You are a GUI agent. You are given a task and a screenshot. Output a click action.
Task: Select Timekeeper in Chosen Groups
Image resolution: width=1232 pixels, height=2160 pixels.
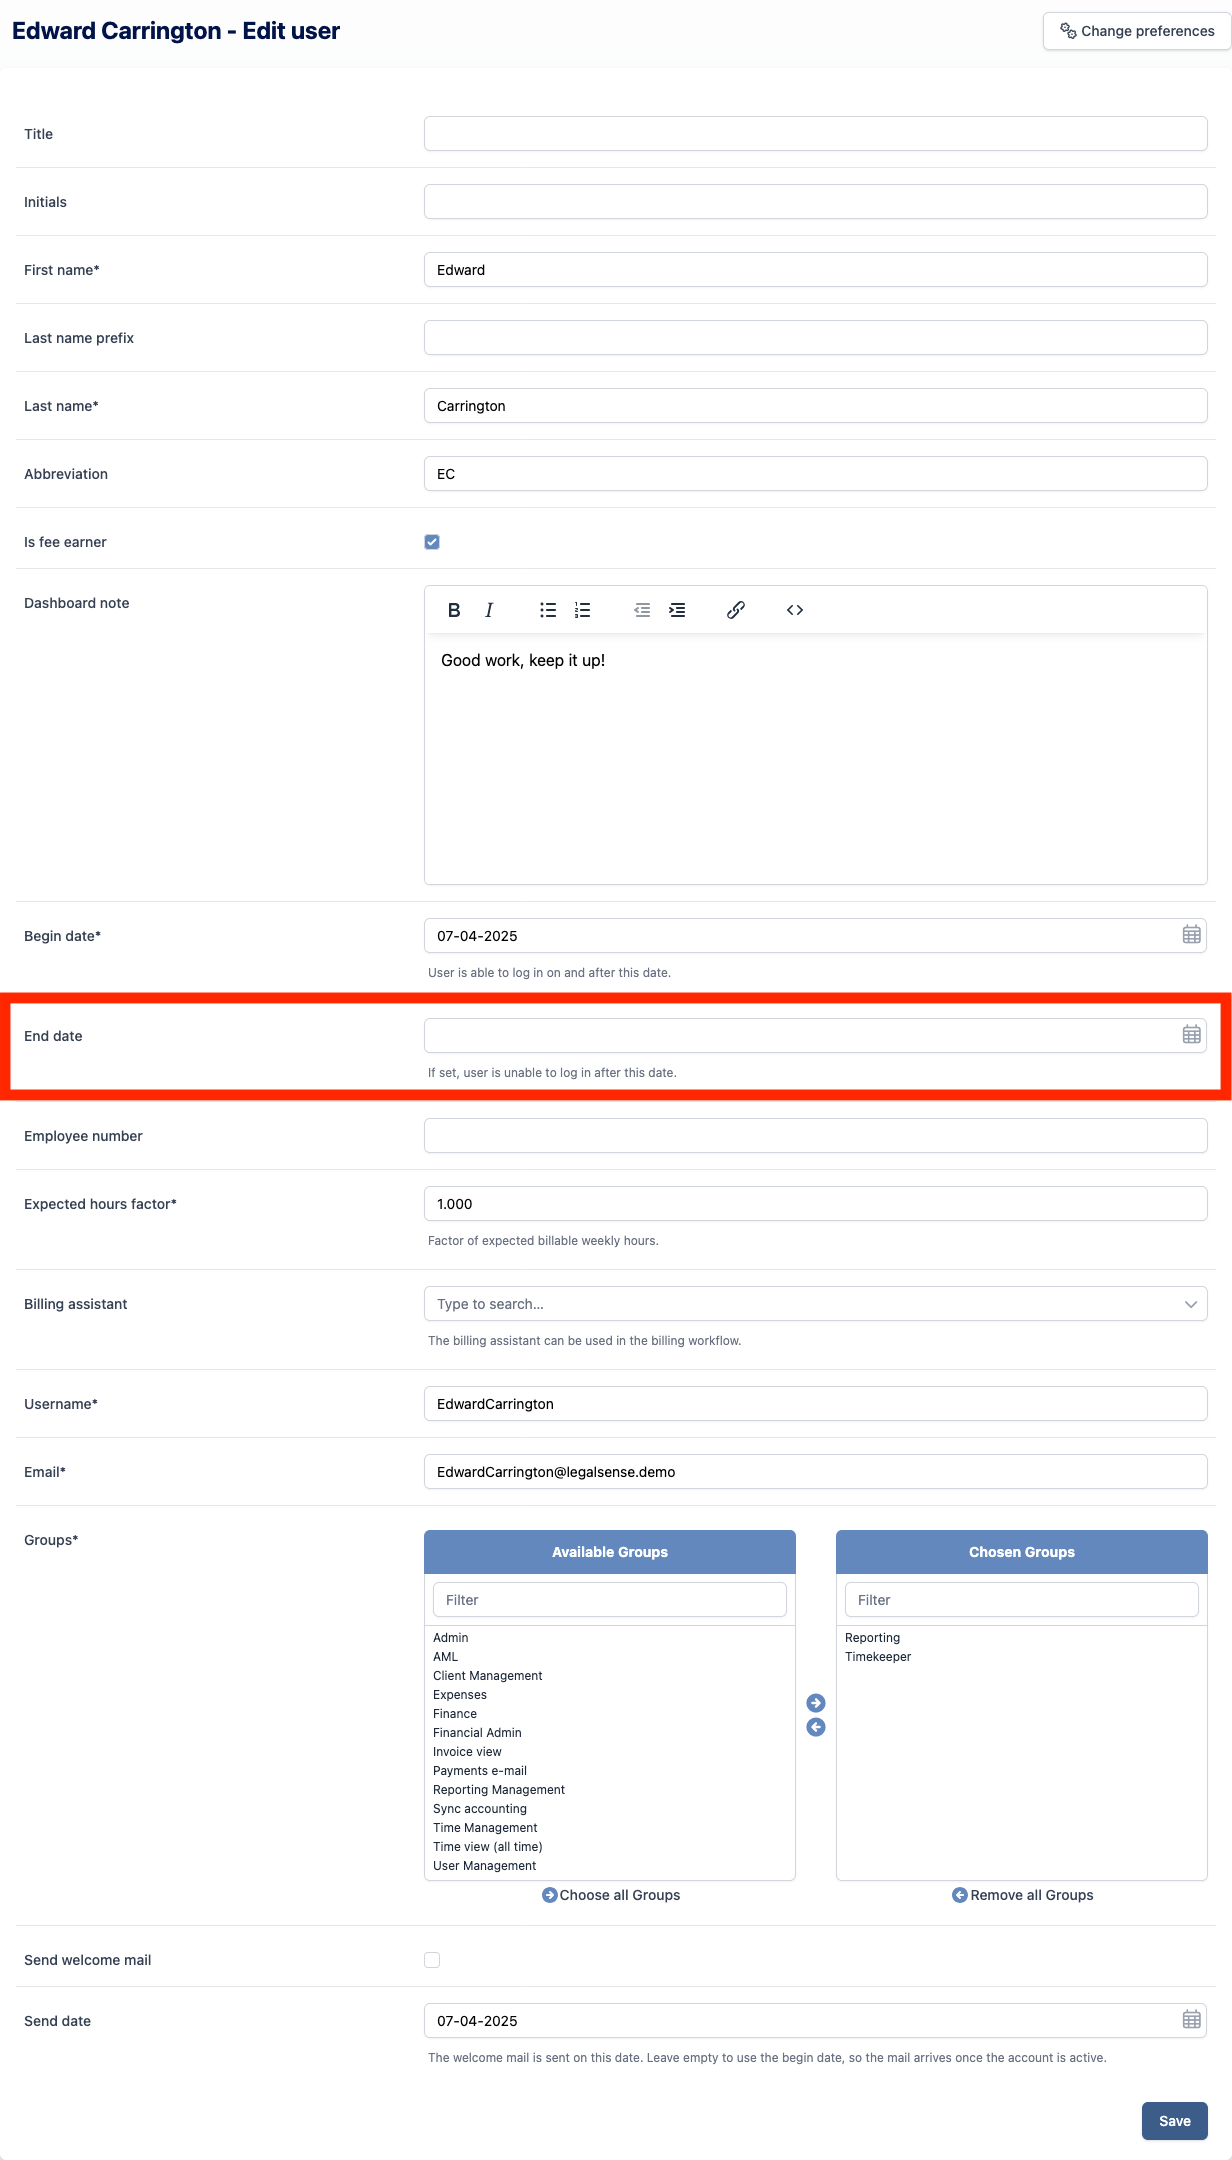tap(878, 1657)
